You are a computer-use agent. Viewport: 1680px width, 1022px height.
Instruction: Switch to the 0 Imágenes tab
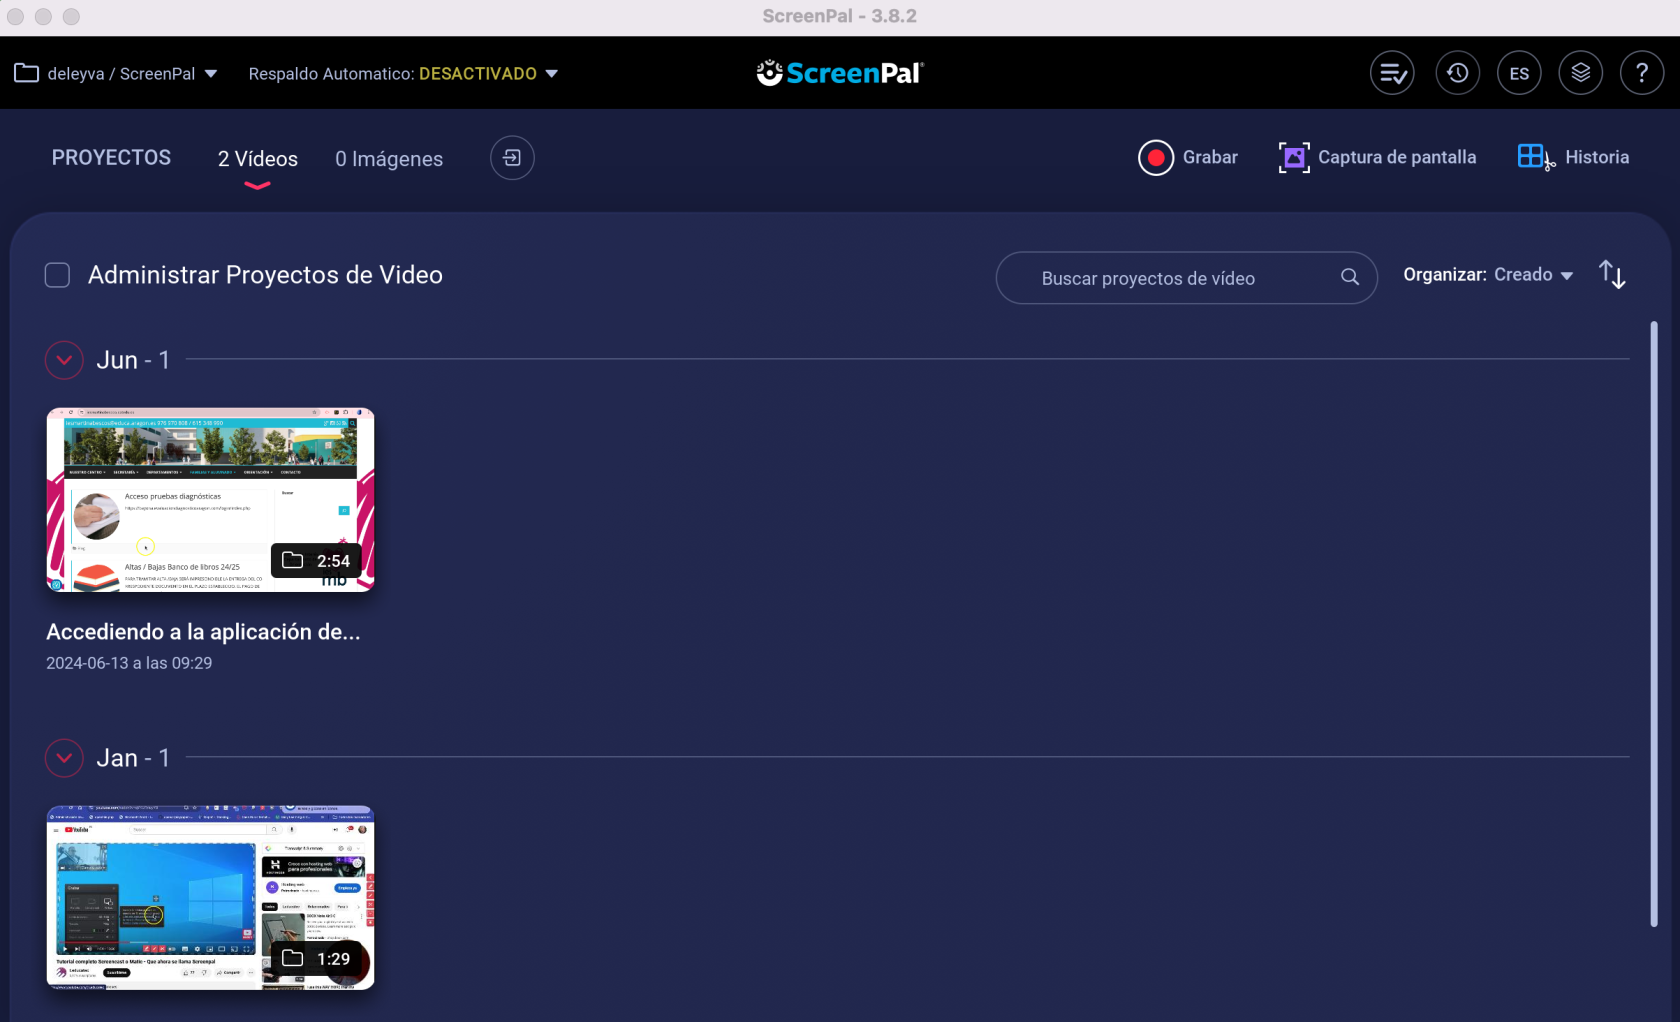[x=389, y=159]
